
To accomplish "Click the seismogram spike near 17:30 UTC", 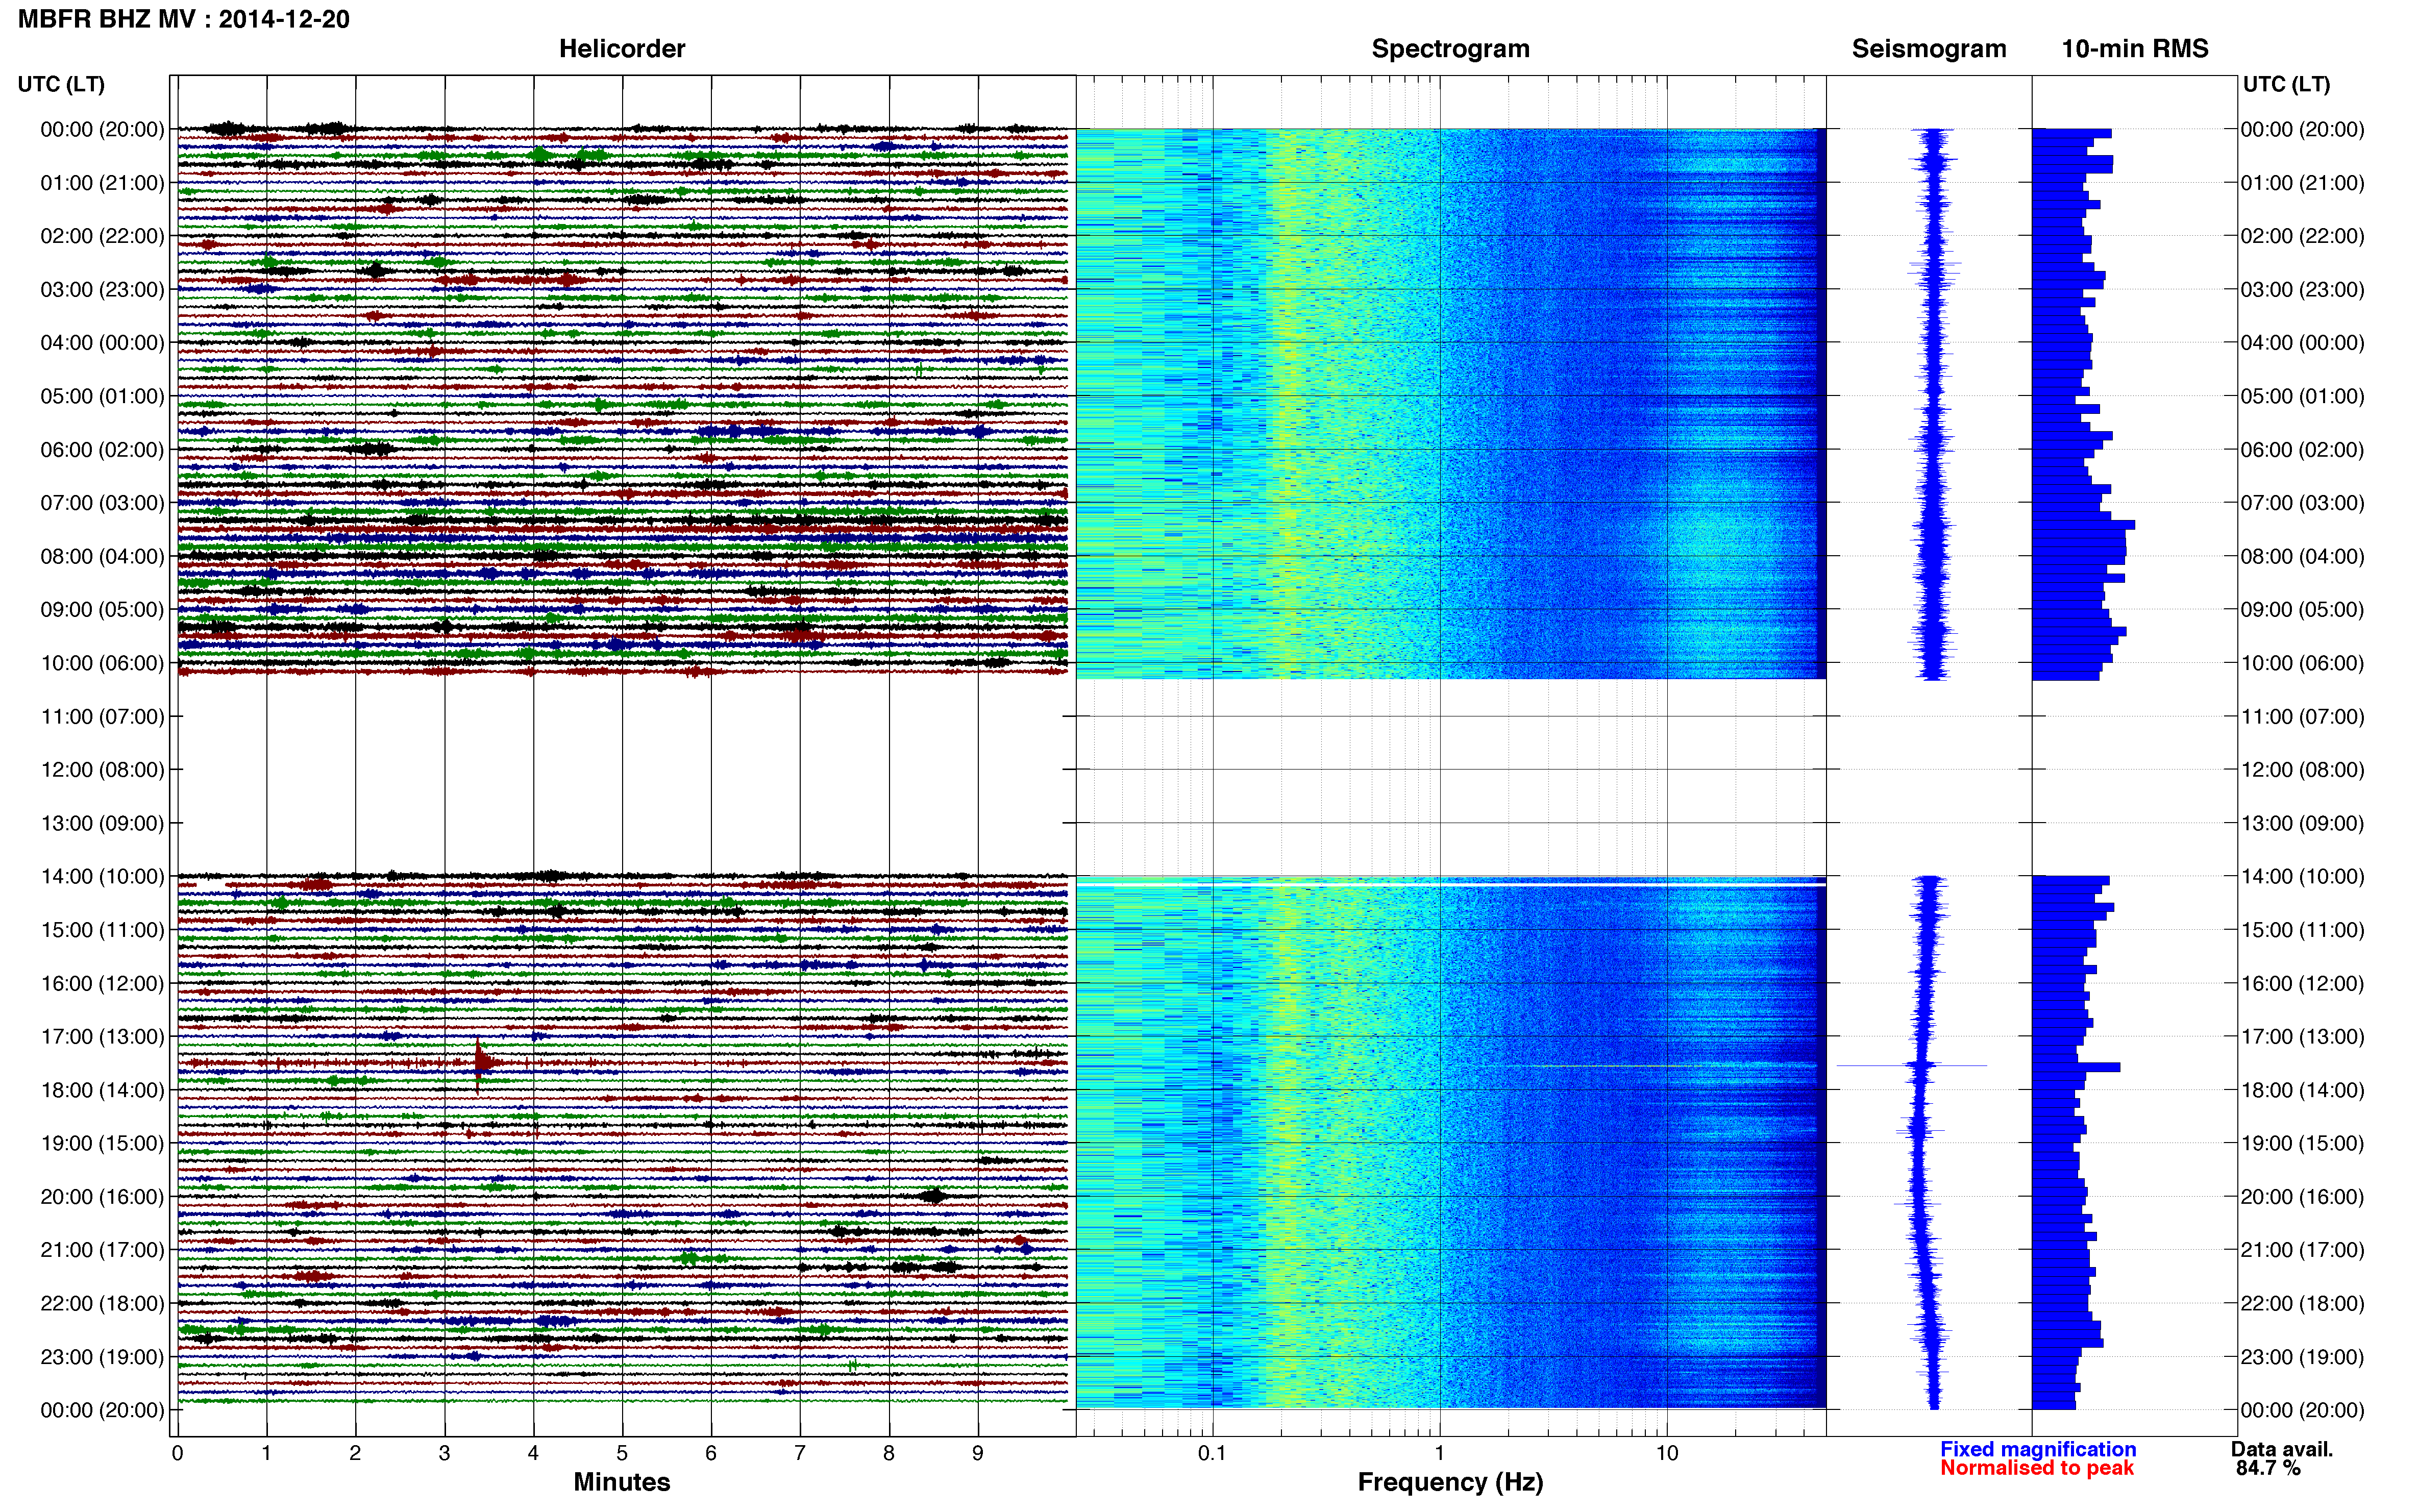I will (1911, 1066).
